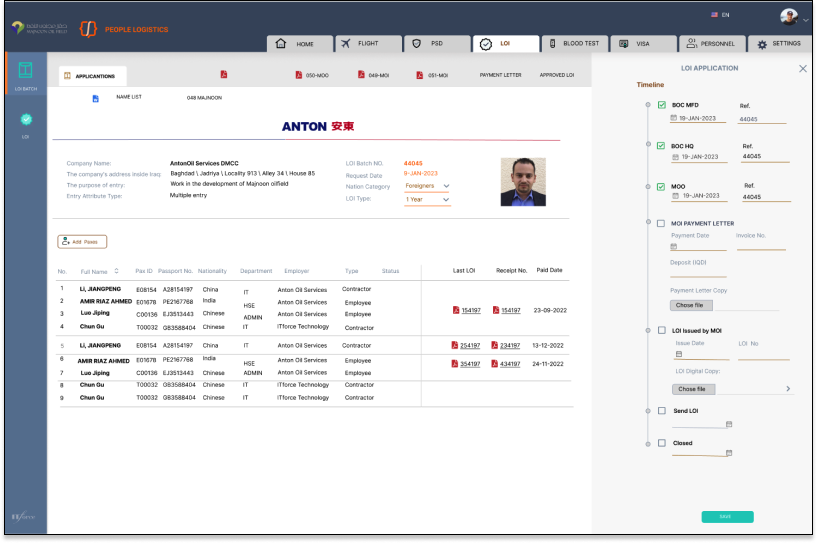817x543 pixels.
Task: Open calendar icon for Send LOI date
Action: coord(729,424)
